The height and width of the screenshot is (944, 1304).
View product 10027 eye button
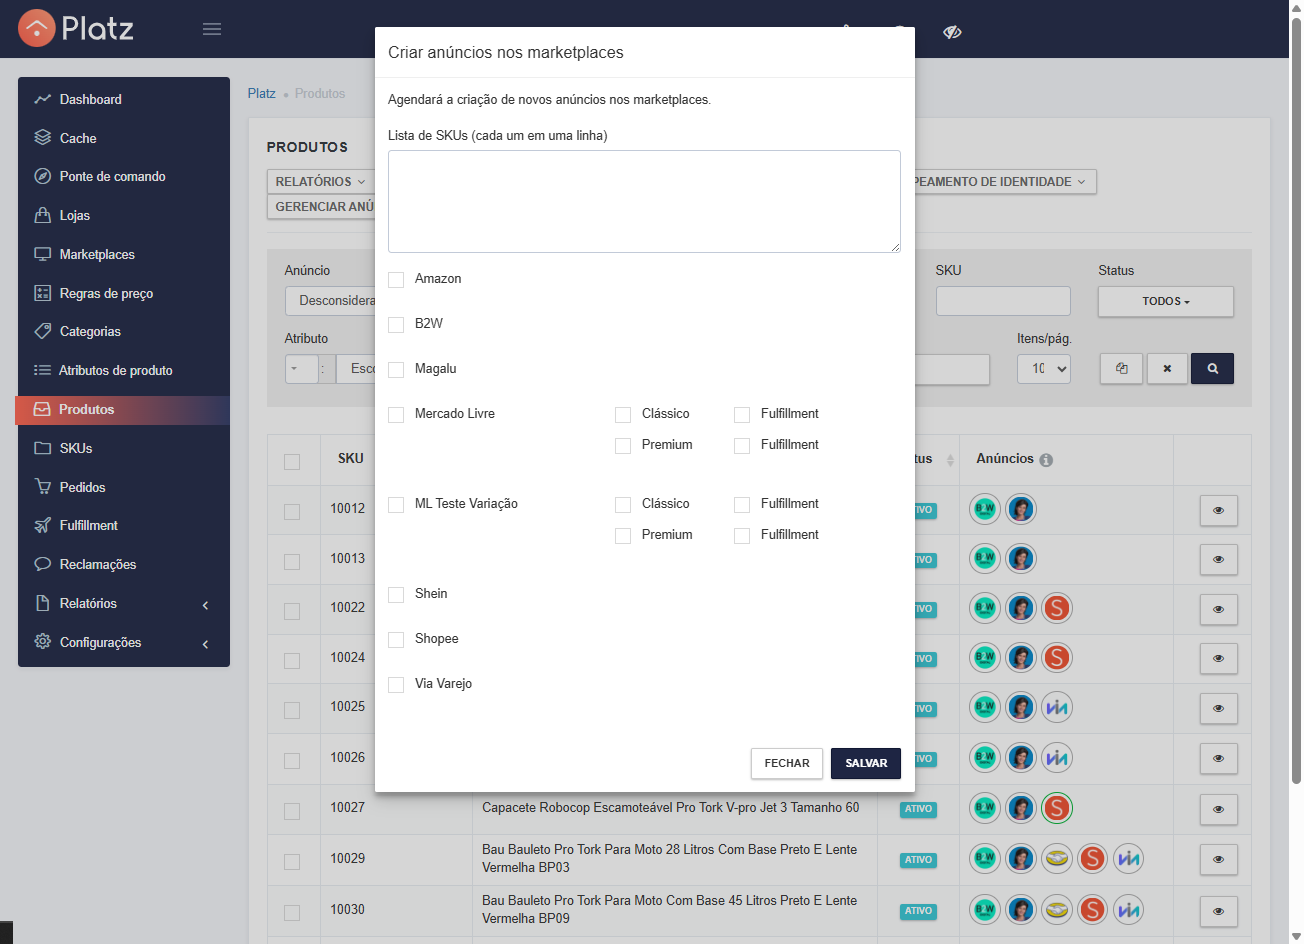pyautogui.click(x=1218, y=809)
